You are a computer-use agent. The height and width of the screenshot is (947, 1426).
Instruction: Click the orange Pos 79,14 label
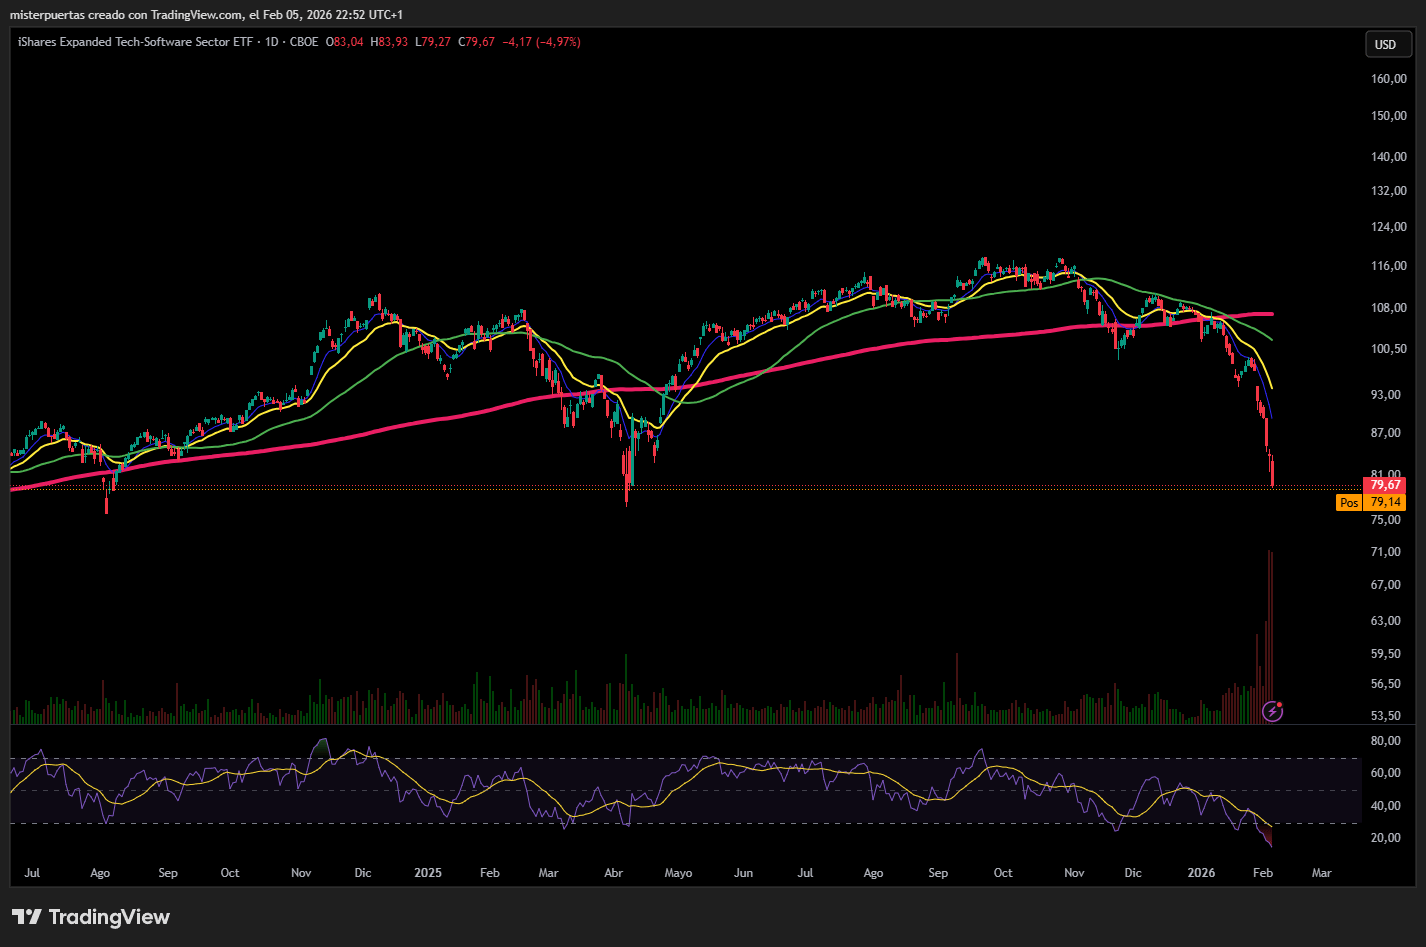click(1371, 502)
